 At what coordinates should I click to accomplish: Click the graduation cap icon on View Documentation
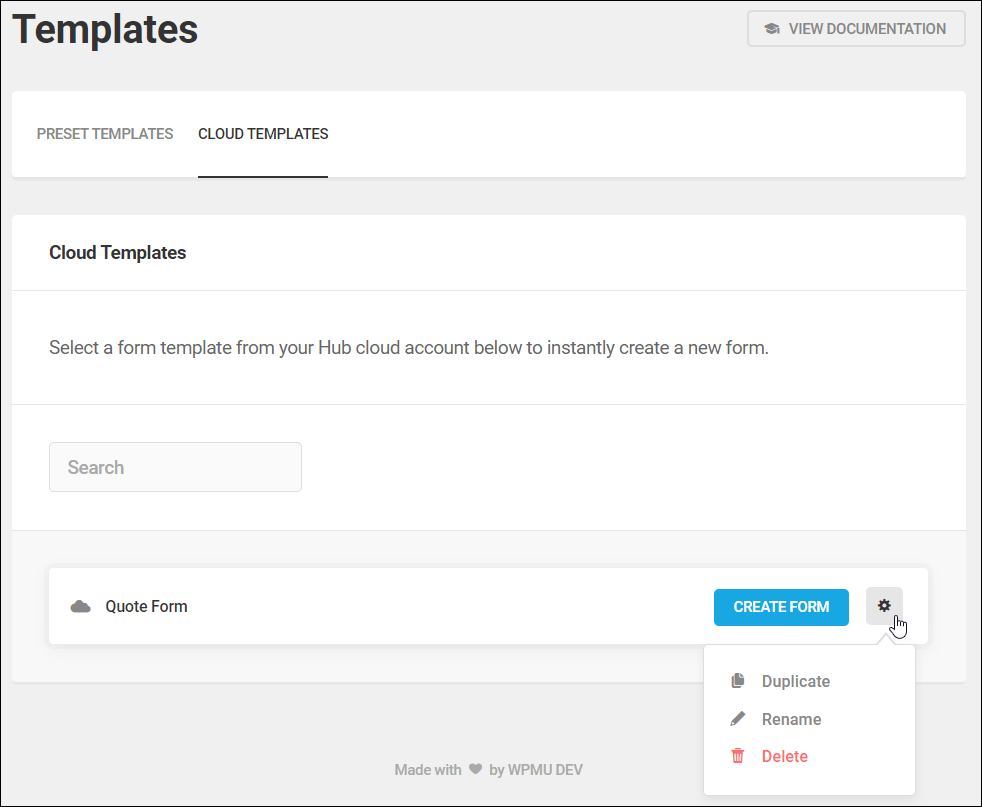[772, 29]
